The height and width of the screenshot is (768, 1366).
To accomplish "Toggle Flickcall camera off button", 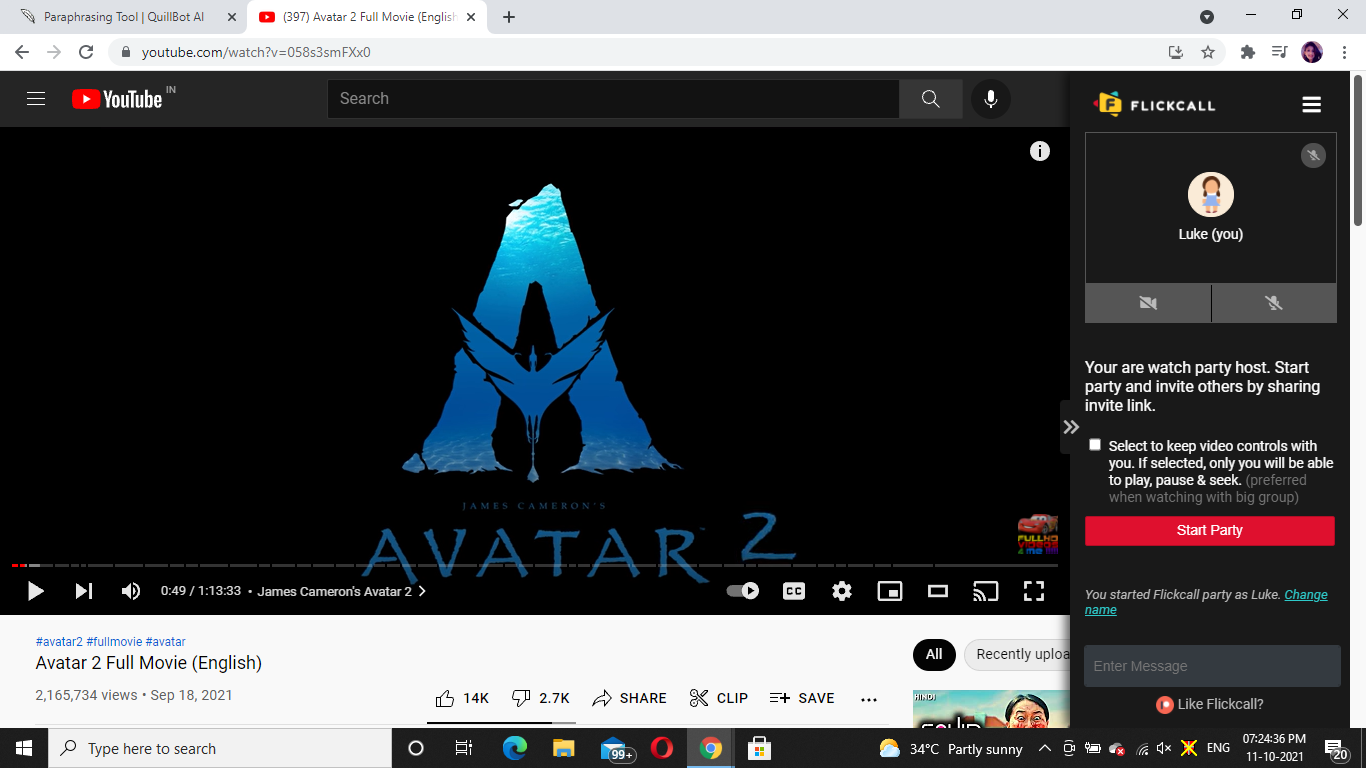I will pyautogui.click(x=1148, y=303).
